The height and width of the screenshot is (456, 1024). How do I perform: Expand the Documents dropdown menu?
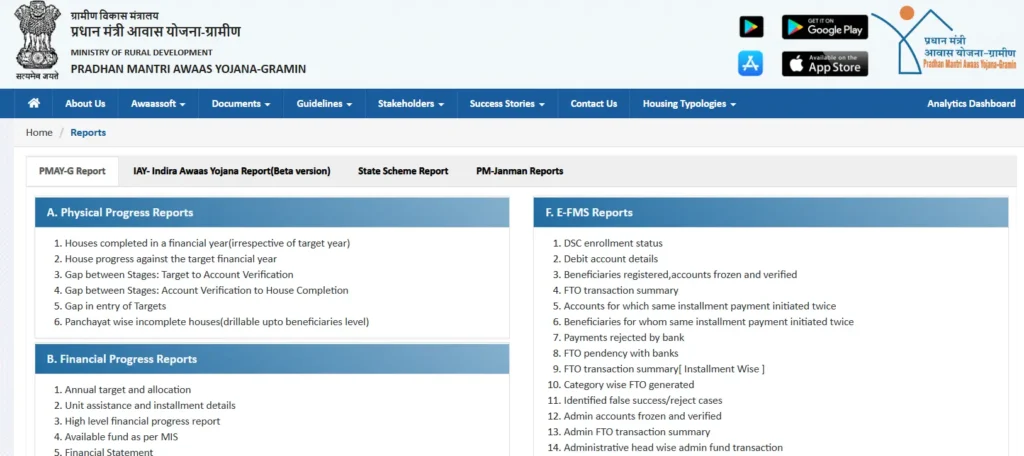click(241, 103)
